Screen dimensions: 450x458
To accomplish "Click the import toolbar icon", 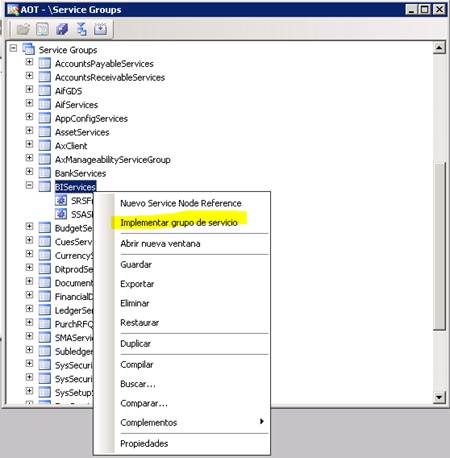I will 100,29.
